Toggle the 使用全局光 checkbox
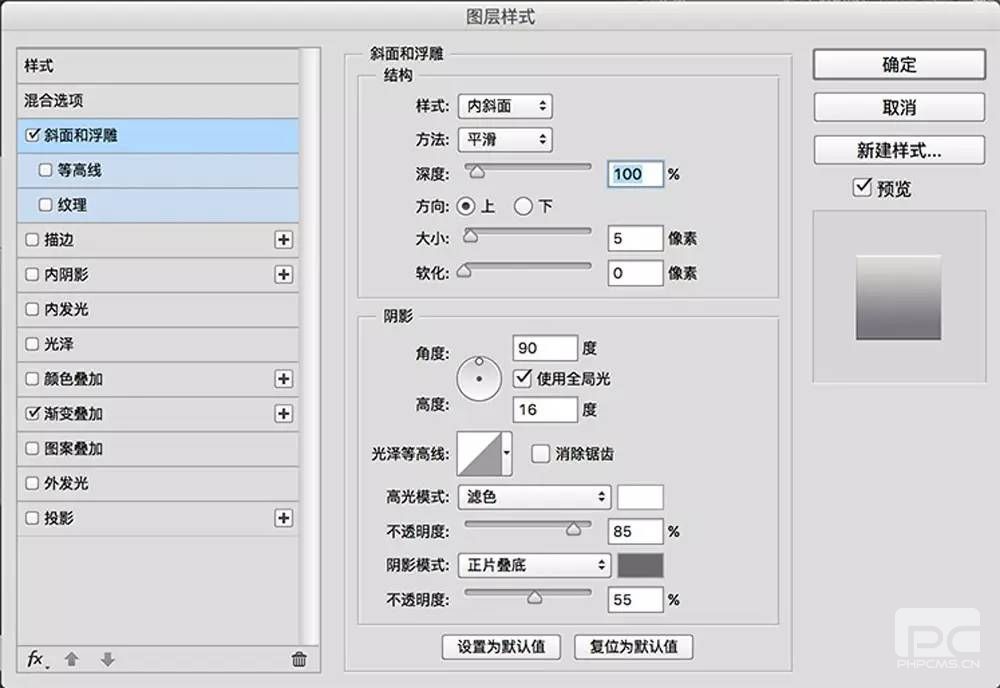Viewport: 1000px width, 688px height. [x=521, y=379]
